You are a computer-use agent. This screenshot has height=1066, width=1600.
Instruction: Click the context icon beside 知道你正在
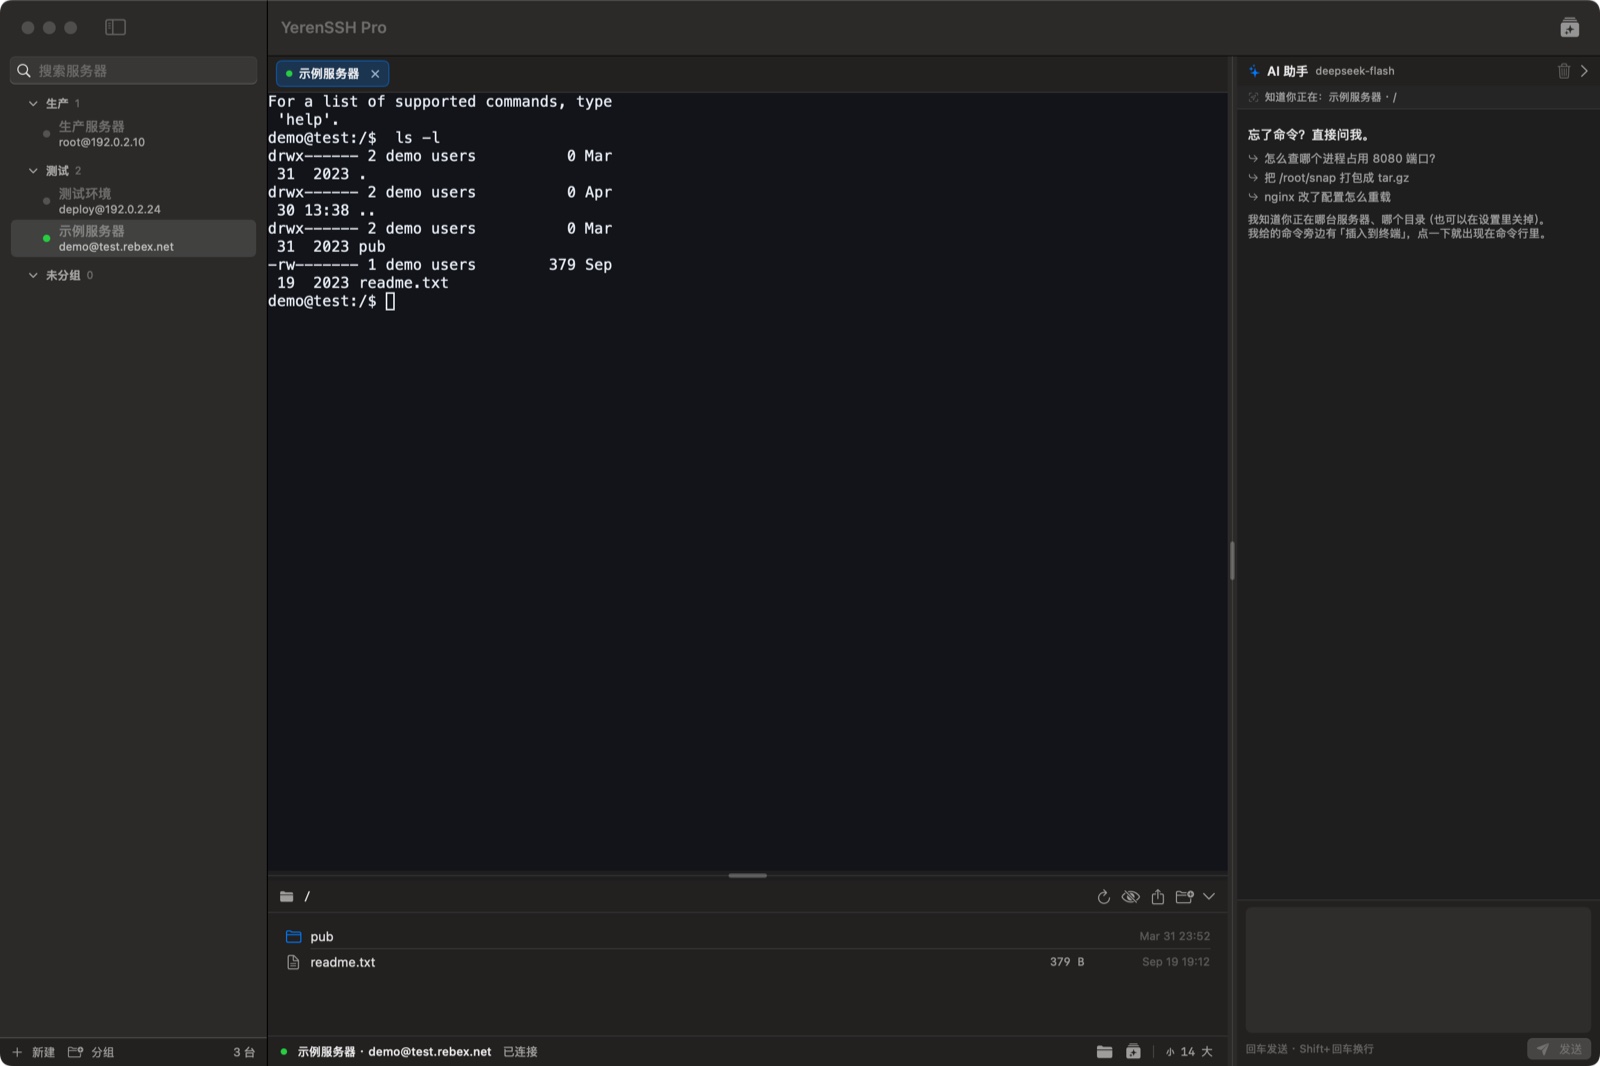pyautogui.click(x=1253, y=97)
